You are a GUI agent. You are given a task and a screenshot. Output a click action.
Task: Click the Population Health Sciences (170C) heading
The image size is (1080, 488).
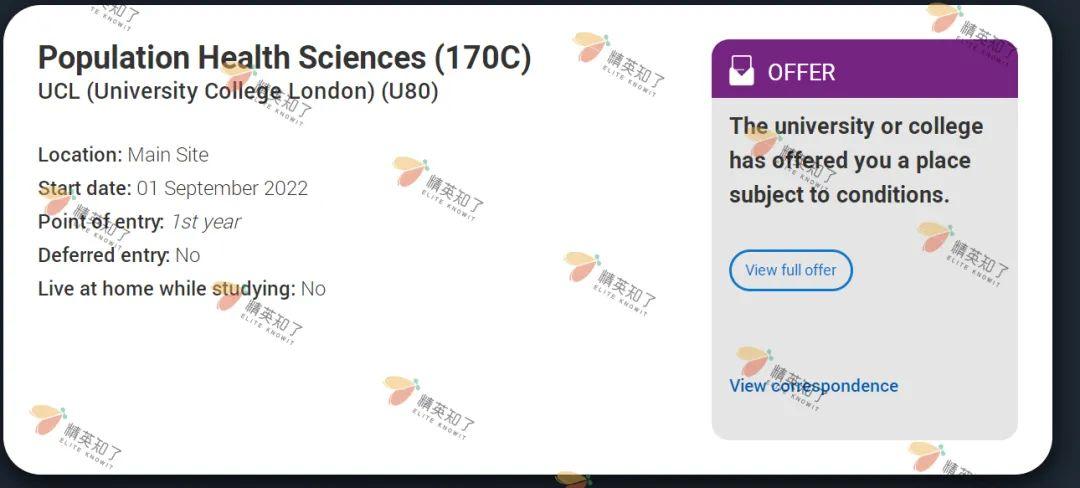[284, 58]
